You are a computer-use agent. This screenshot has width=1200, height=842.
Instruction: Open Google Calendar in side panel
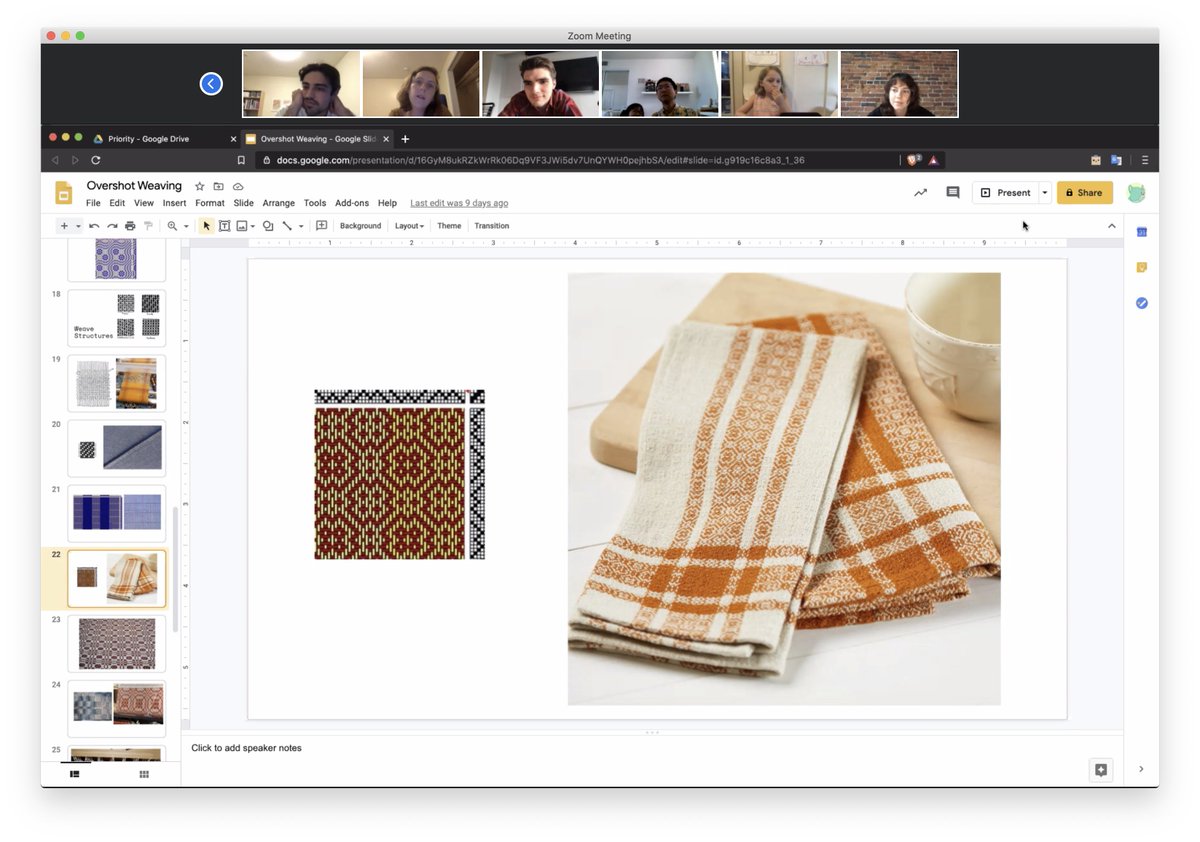pos(1141,232)
